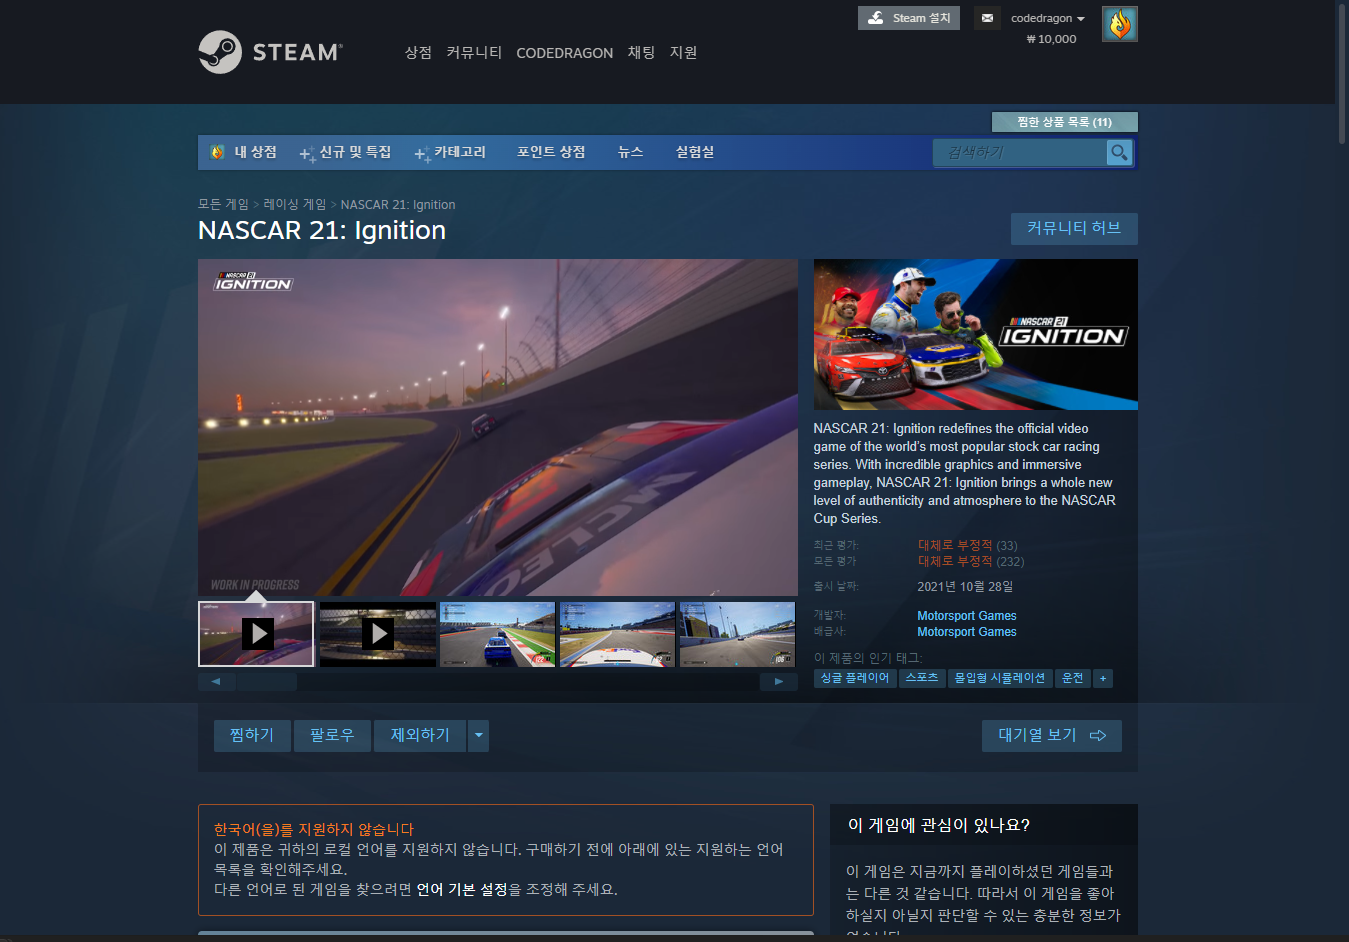View the 찜한 상품 목록 (11) wishlist
1349x942 pixels.
pos(1064,122)
